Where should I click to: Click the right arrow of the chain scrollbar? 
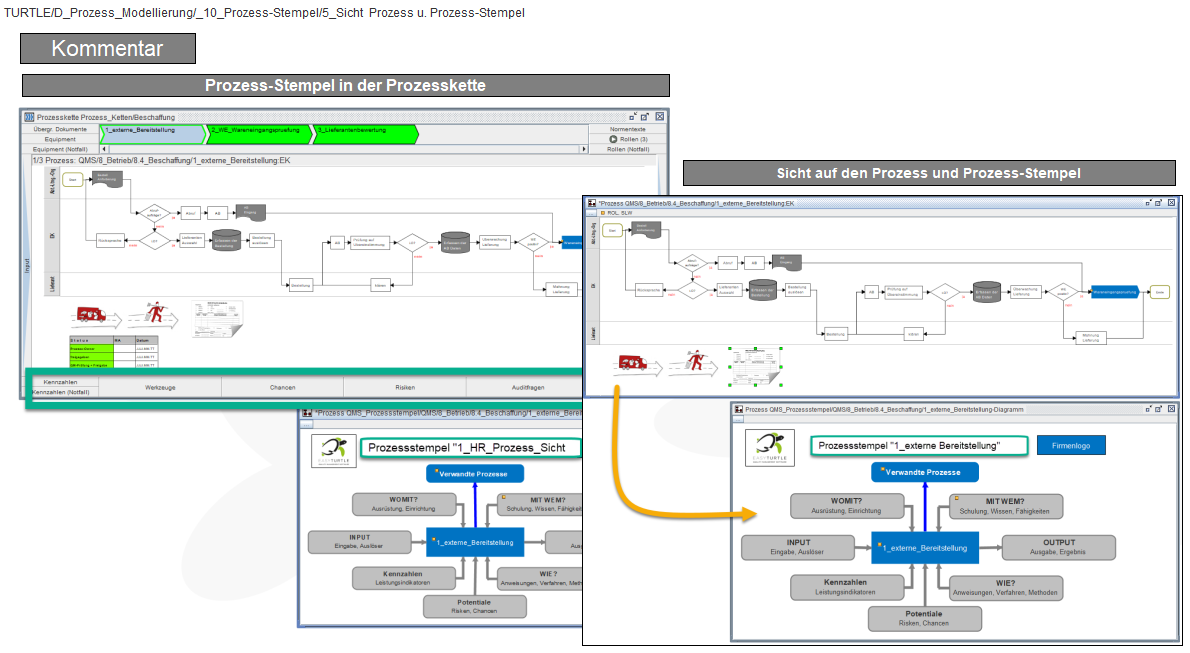[x=584, y=149]
